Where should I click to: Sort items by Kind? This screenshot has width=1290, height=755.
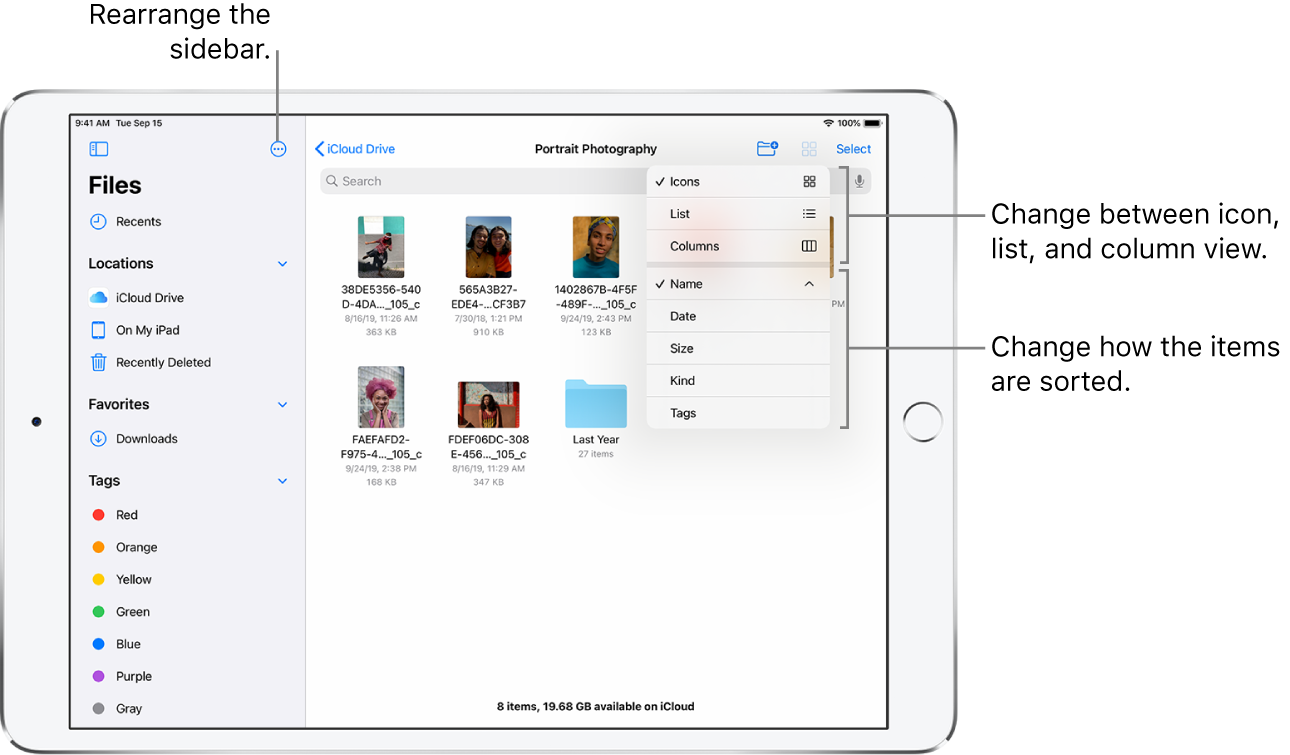click(738, 380)
